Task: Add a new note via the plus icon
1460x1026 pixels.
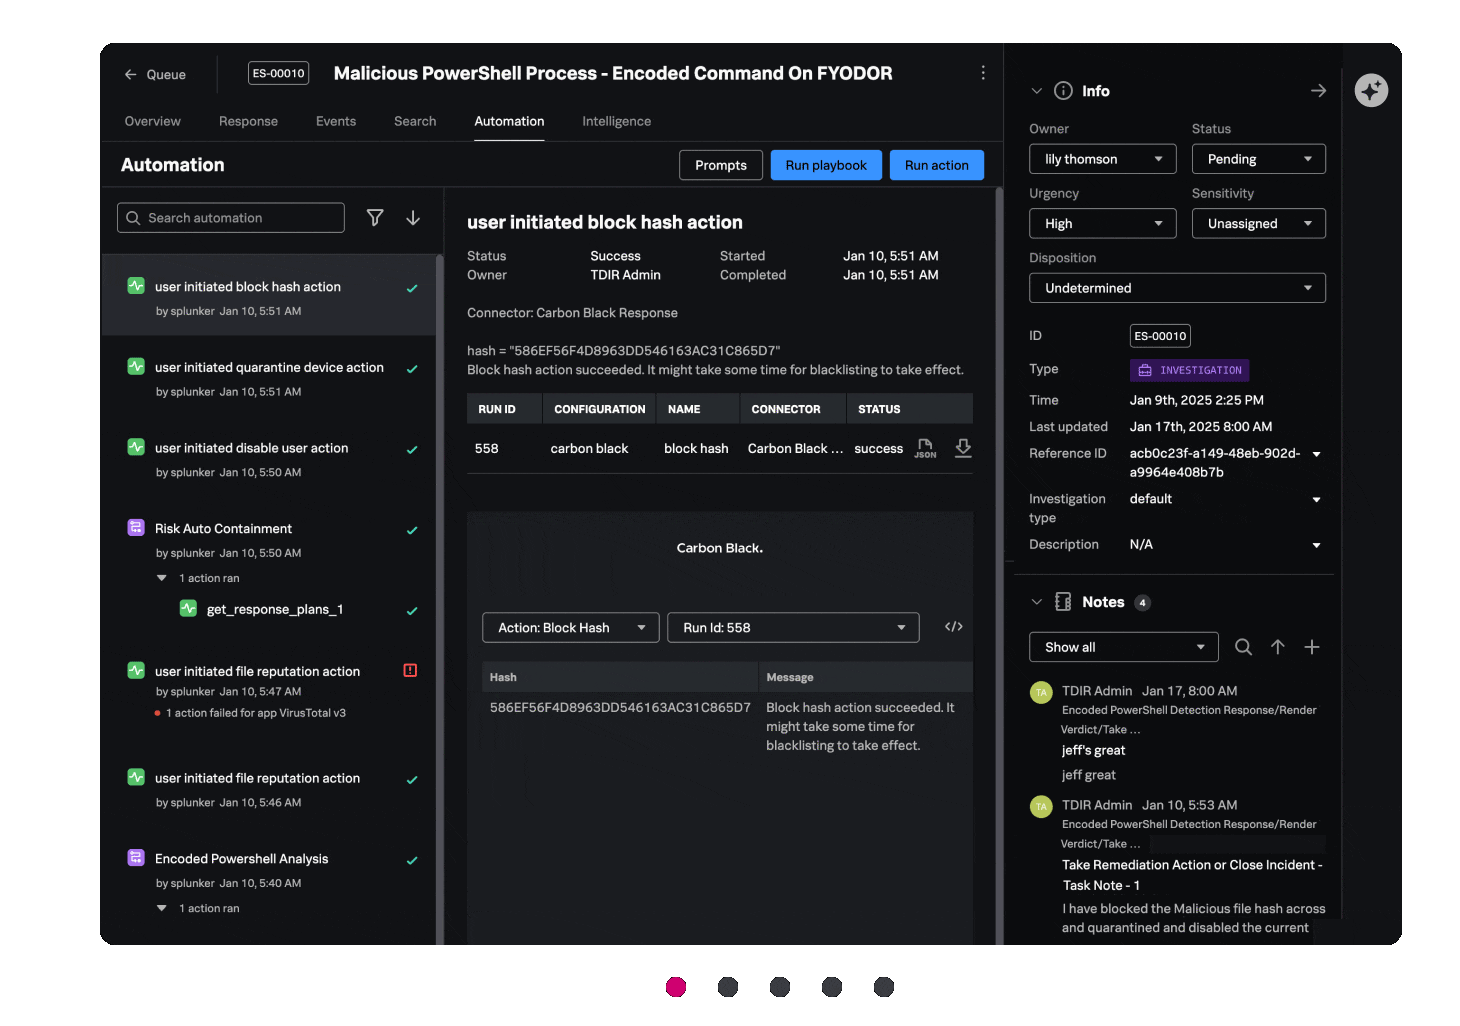Action: coord(1312,647)
